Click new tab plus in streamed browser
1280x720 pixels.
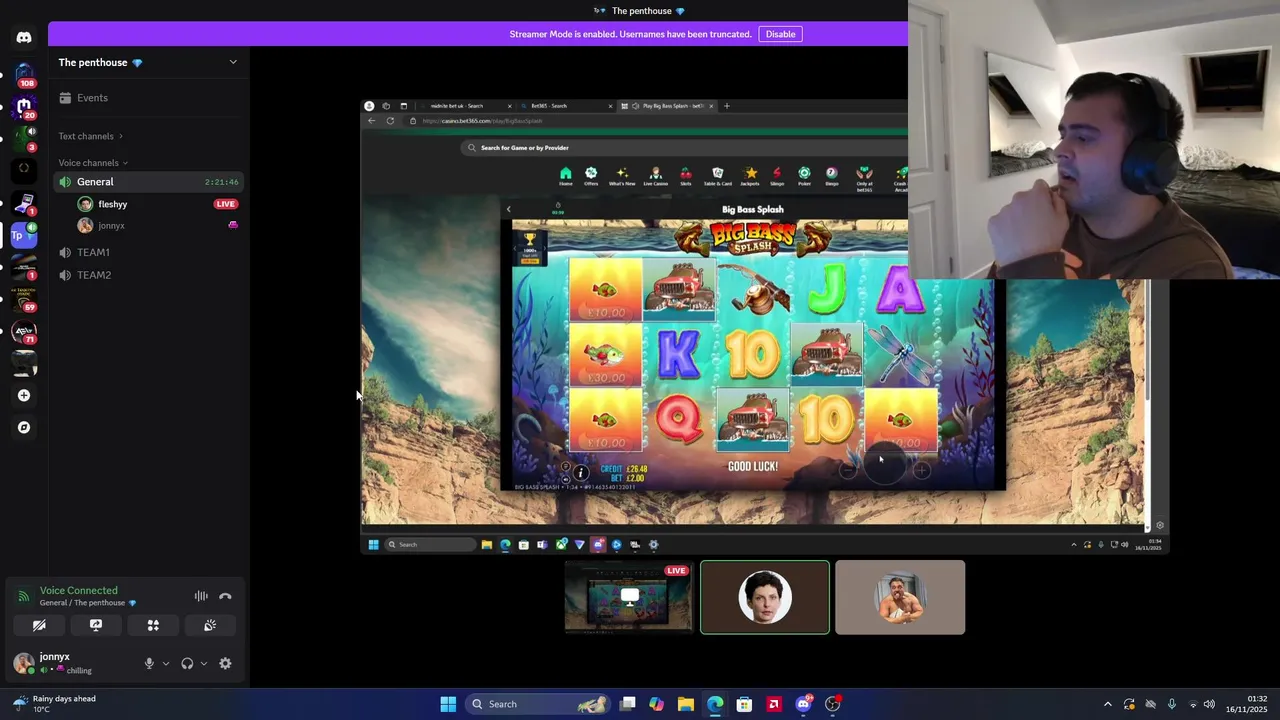727,106
